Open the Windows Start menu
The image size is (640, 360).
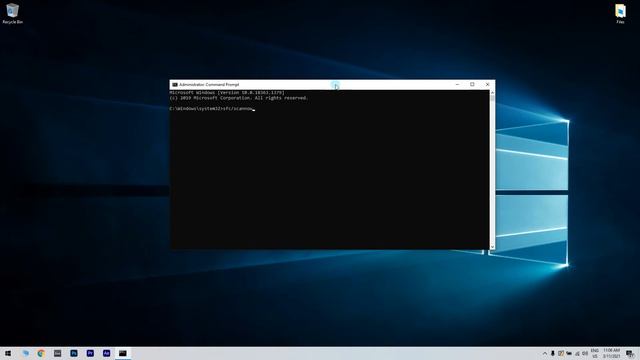[8, 353]
